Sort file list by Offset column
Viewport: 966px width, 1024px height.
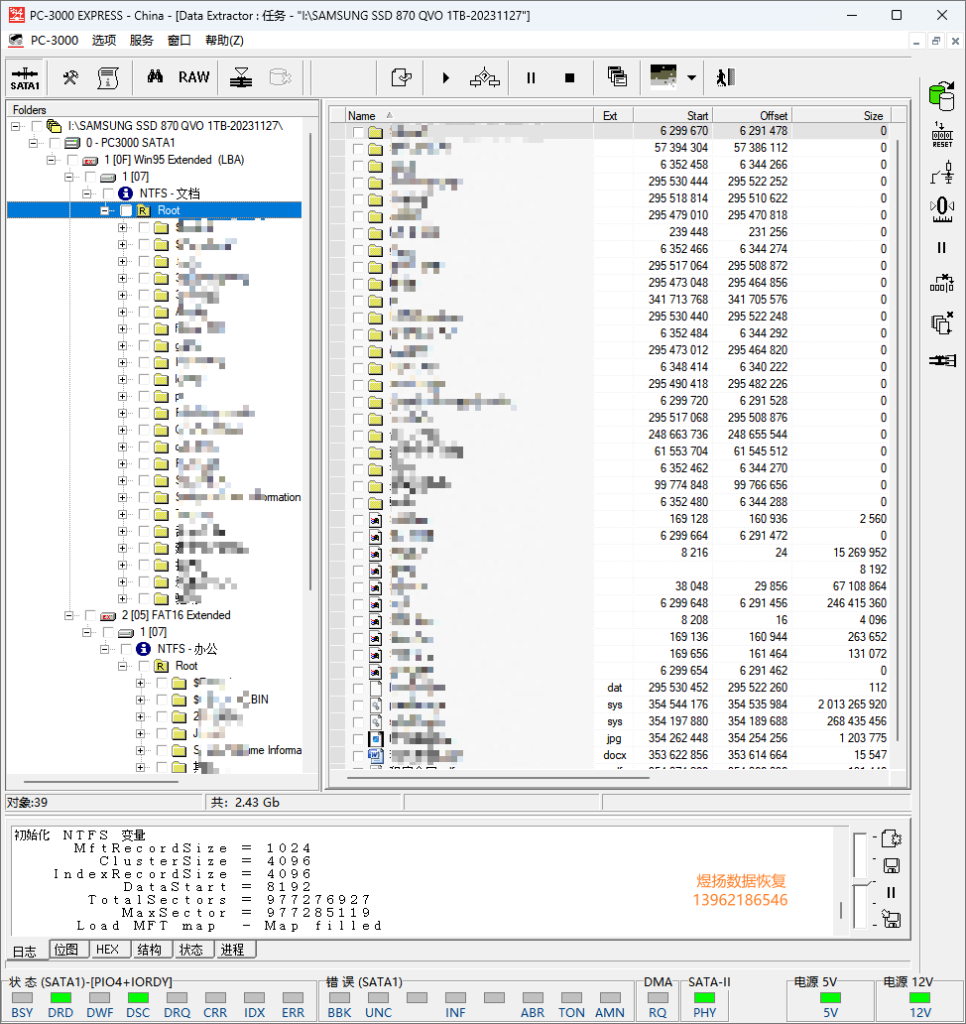click(752, 116)
